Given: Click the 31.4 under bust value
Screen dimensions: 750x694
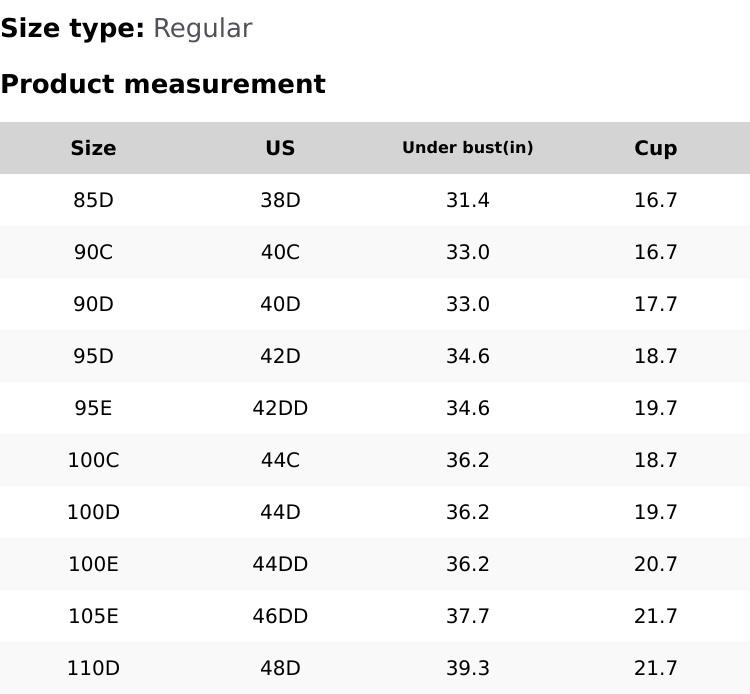Looking at the screenshot, I should point(467,200).
